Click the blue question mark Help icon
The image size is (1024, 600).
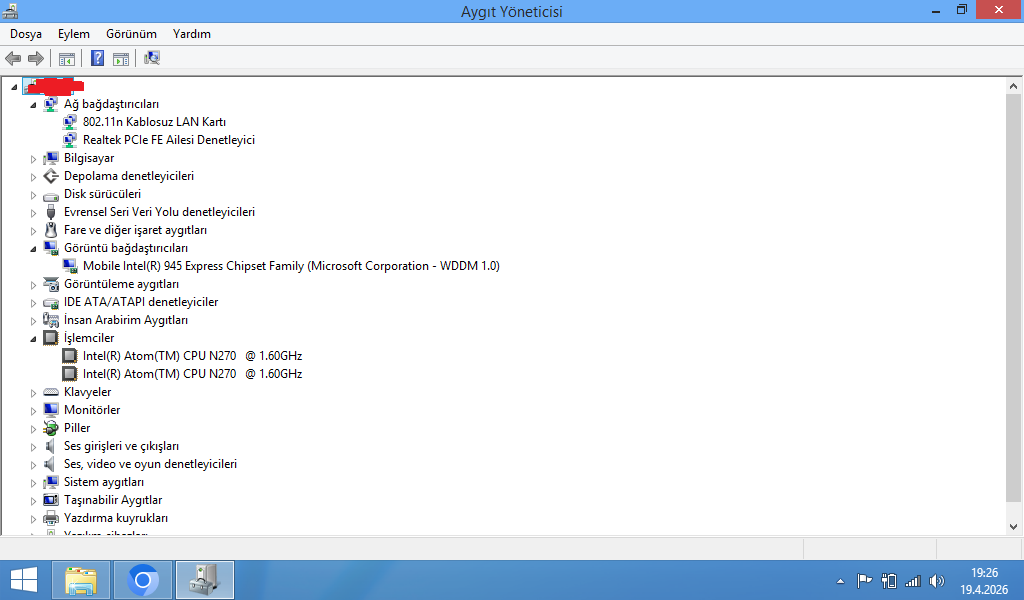tap(97, 59)
